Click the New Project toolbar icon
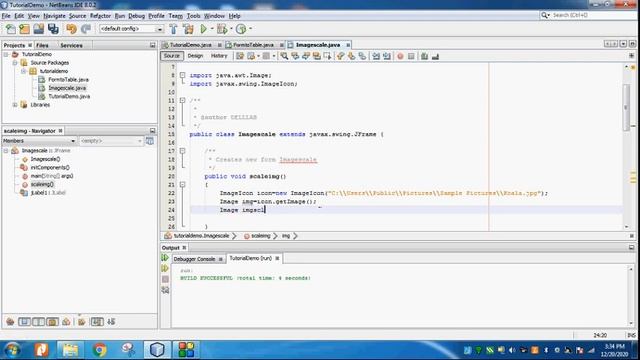Image resolution: width=640 pixels, height=360 pixels. [x=24, y=29]
